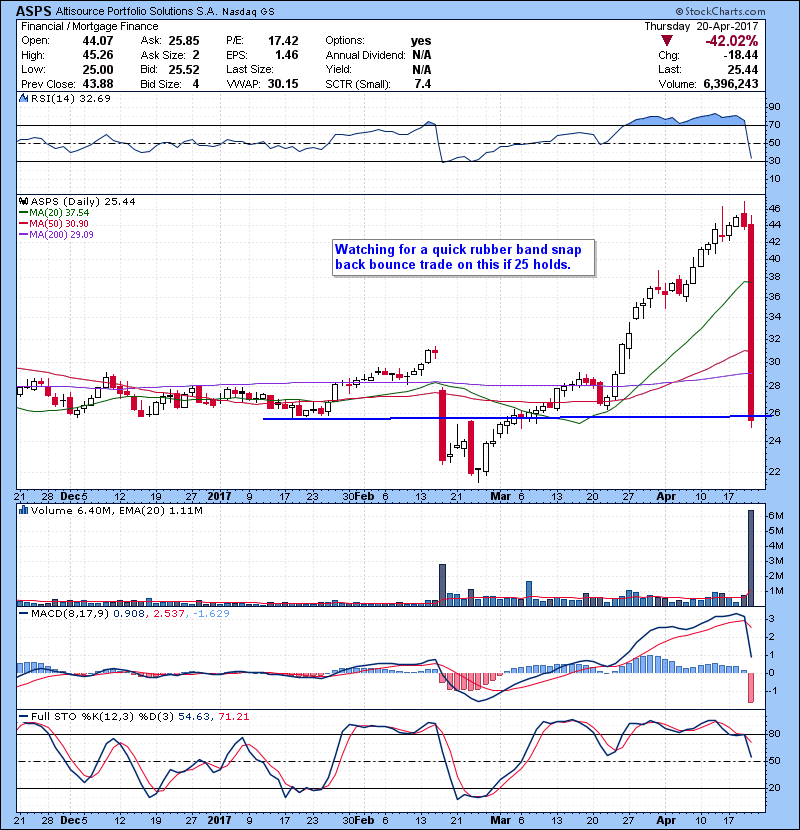Viewport: 800px width, 830px height.
Task: Click the Financial / Mortgage Finance sector label
Action: 89,26
